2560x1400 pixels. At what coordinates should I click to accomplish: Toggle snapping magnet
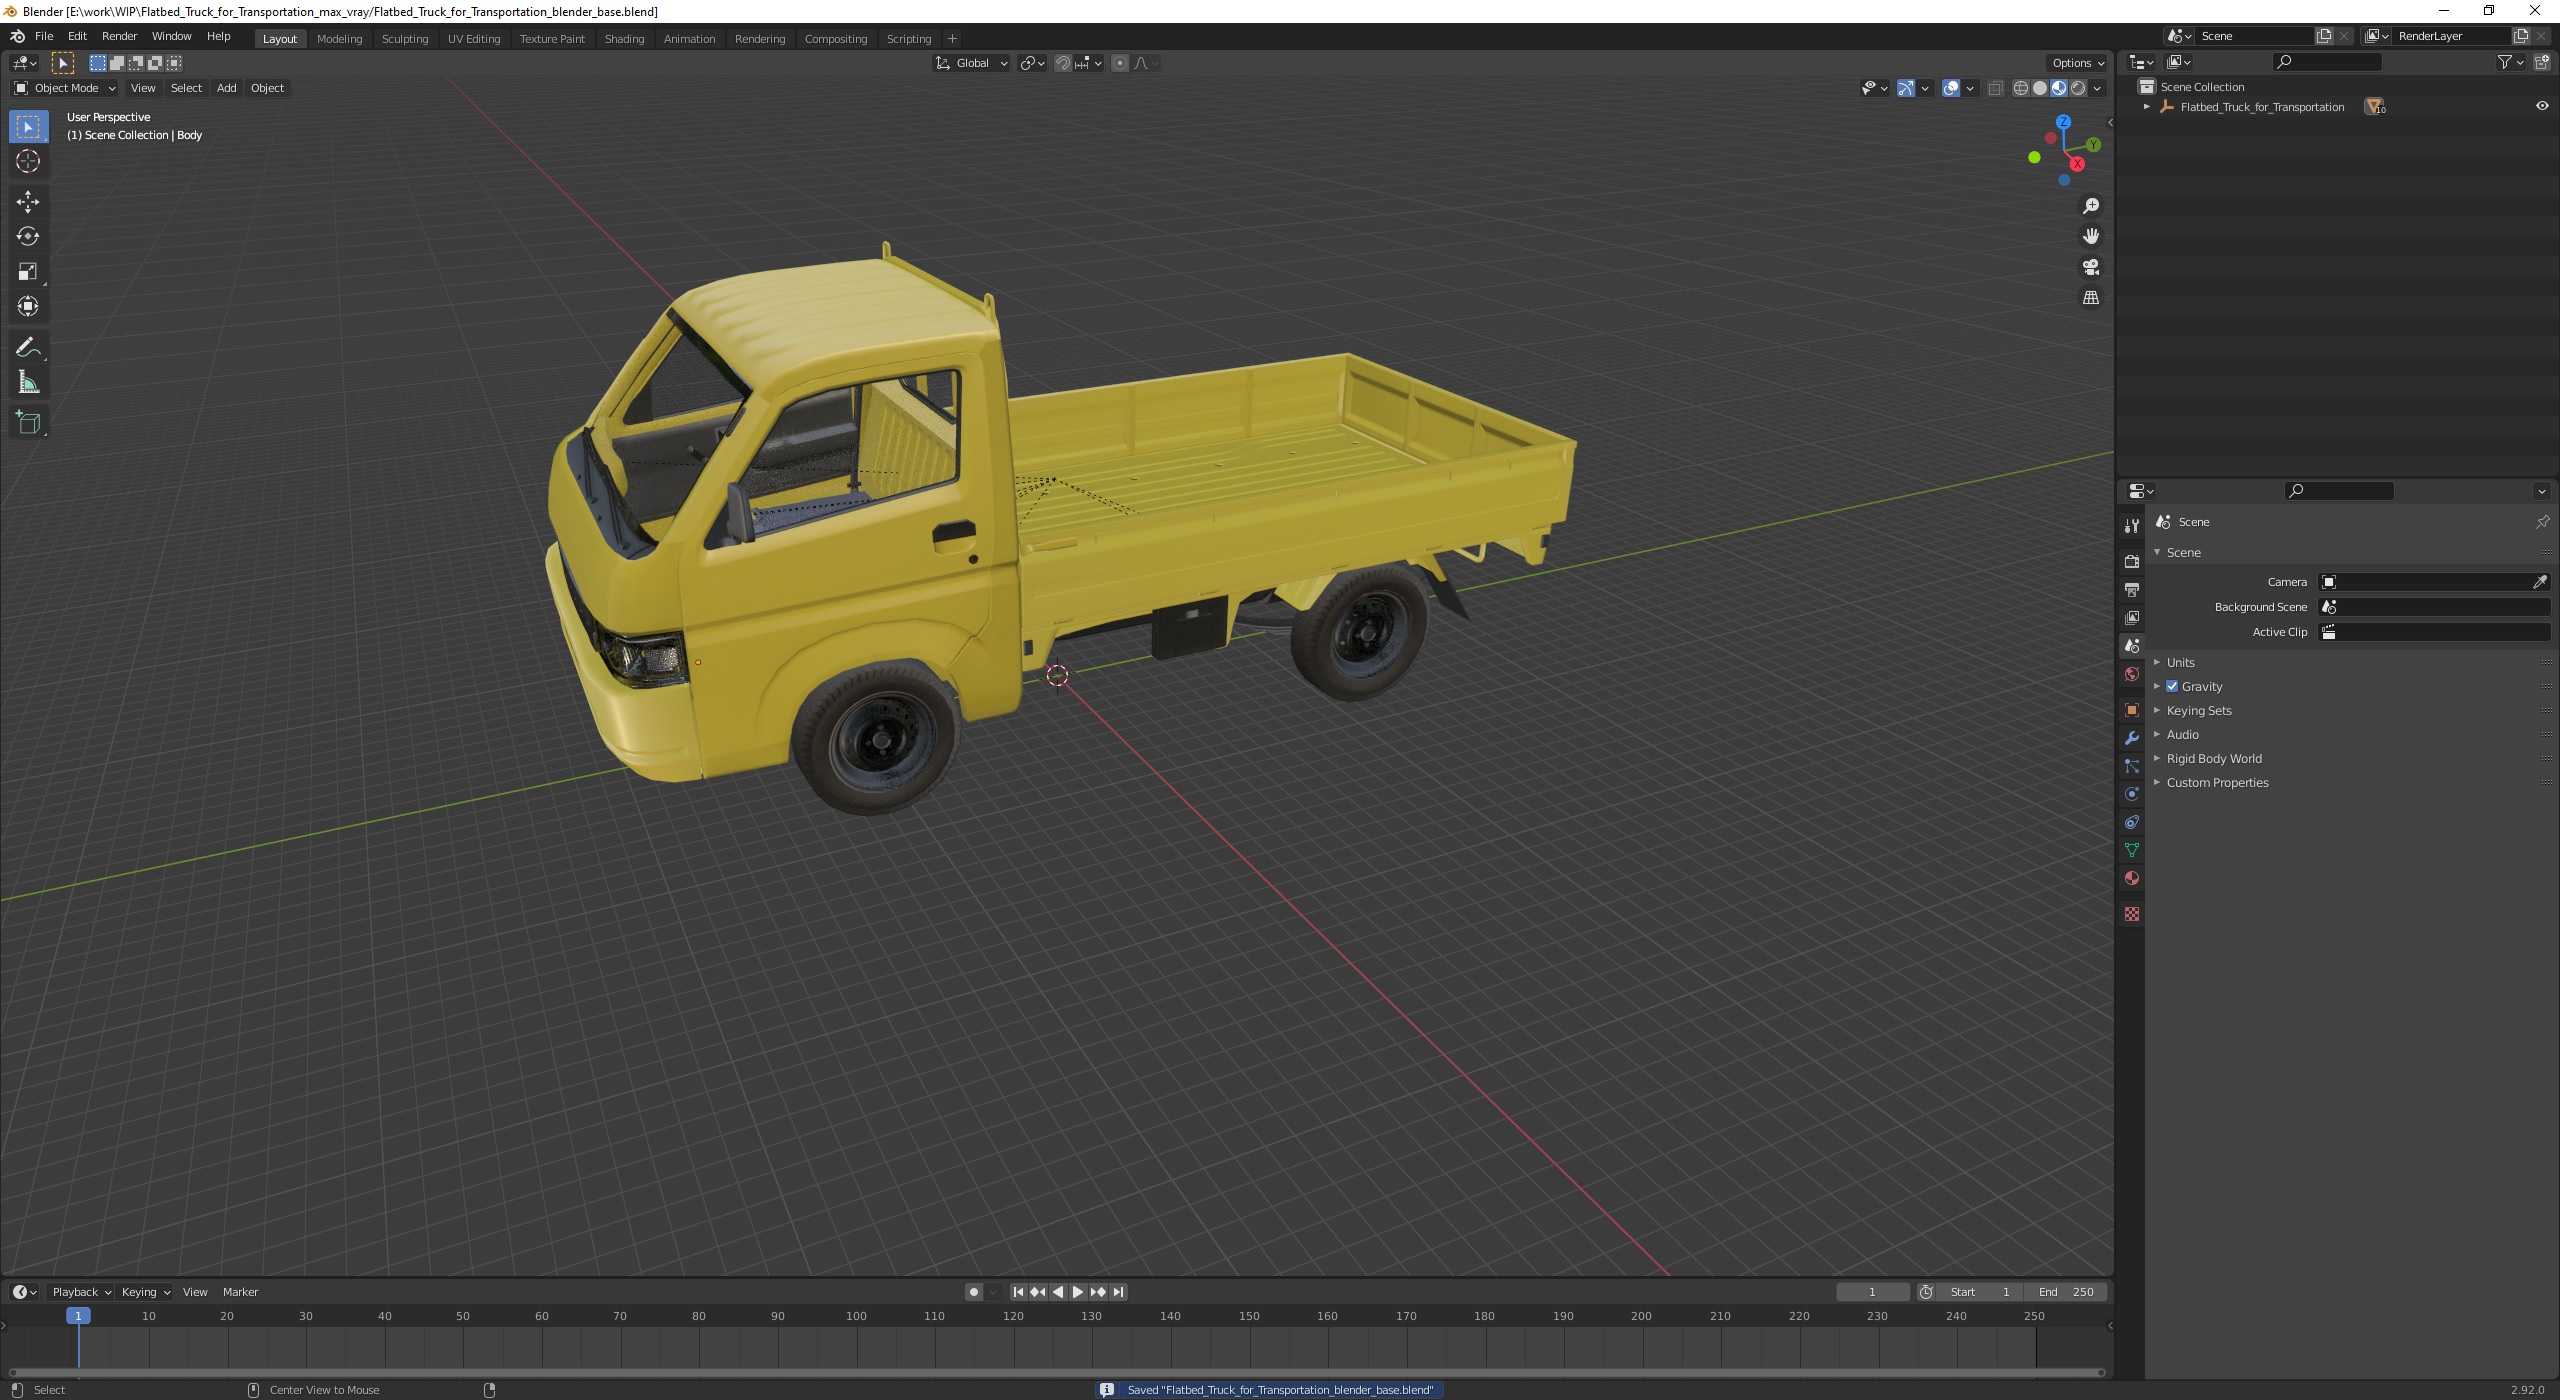pyautogui.click(x=1063, y=63)
